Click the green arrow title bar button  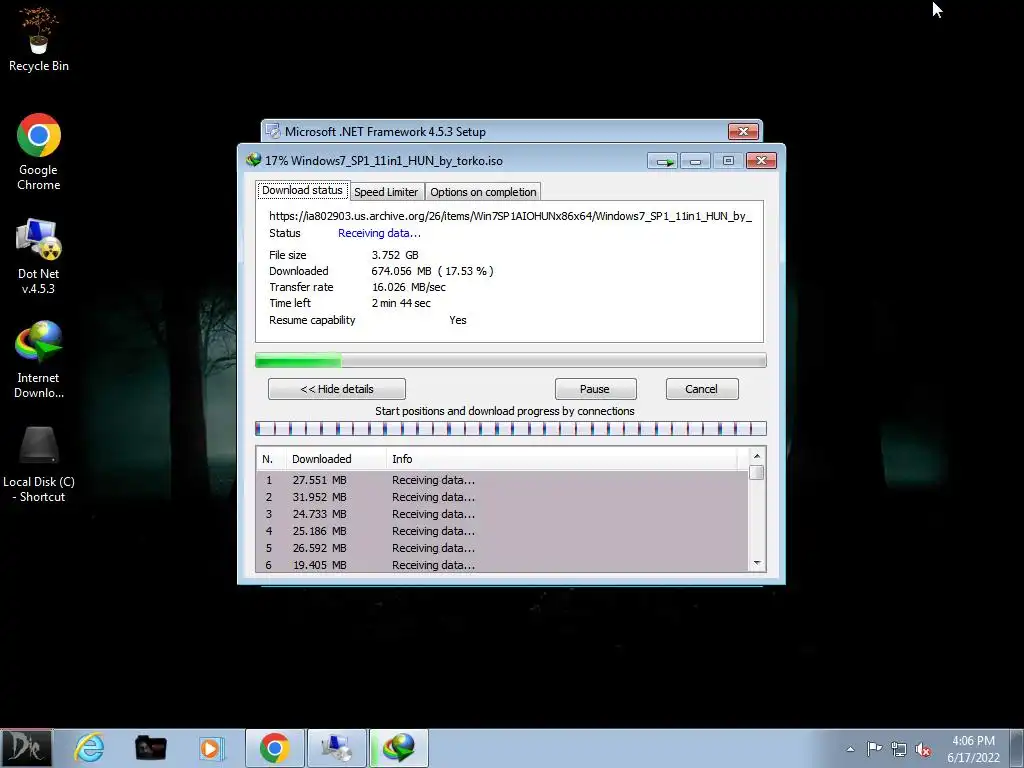[663, 161]
